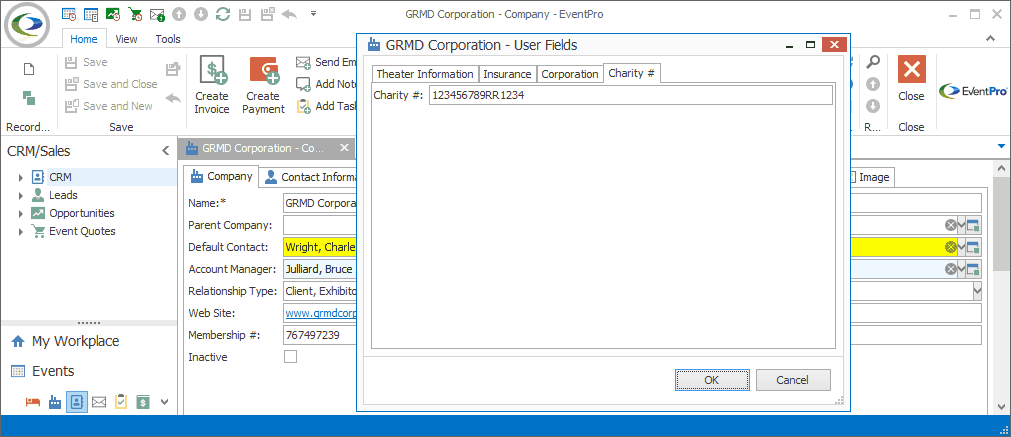Select the Charity # tab in User Fields
Screen dimensions: 1011x437
click(x=632, y=73)
